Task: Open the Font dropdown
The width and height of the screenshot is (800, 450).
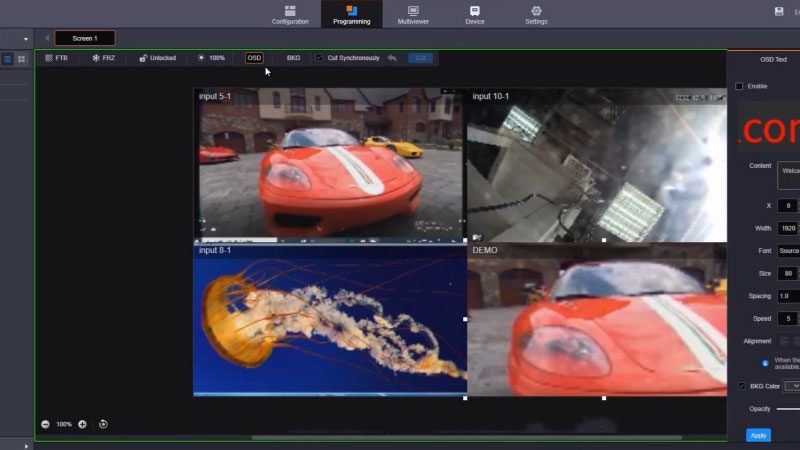Action: 789,251
